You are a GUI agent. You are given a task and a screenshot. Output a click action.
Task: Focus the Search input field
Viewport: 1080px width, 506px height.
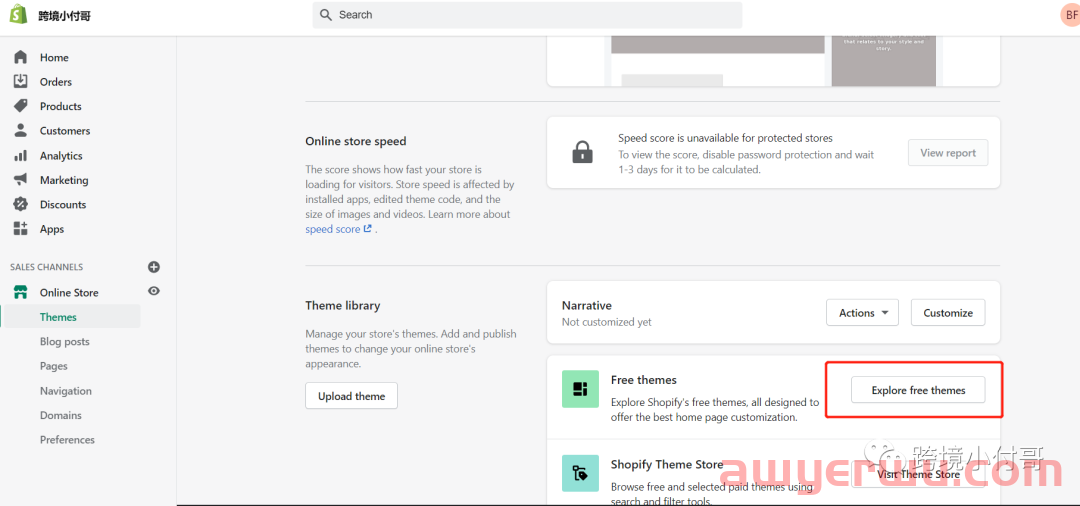pos(528,14)
